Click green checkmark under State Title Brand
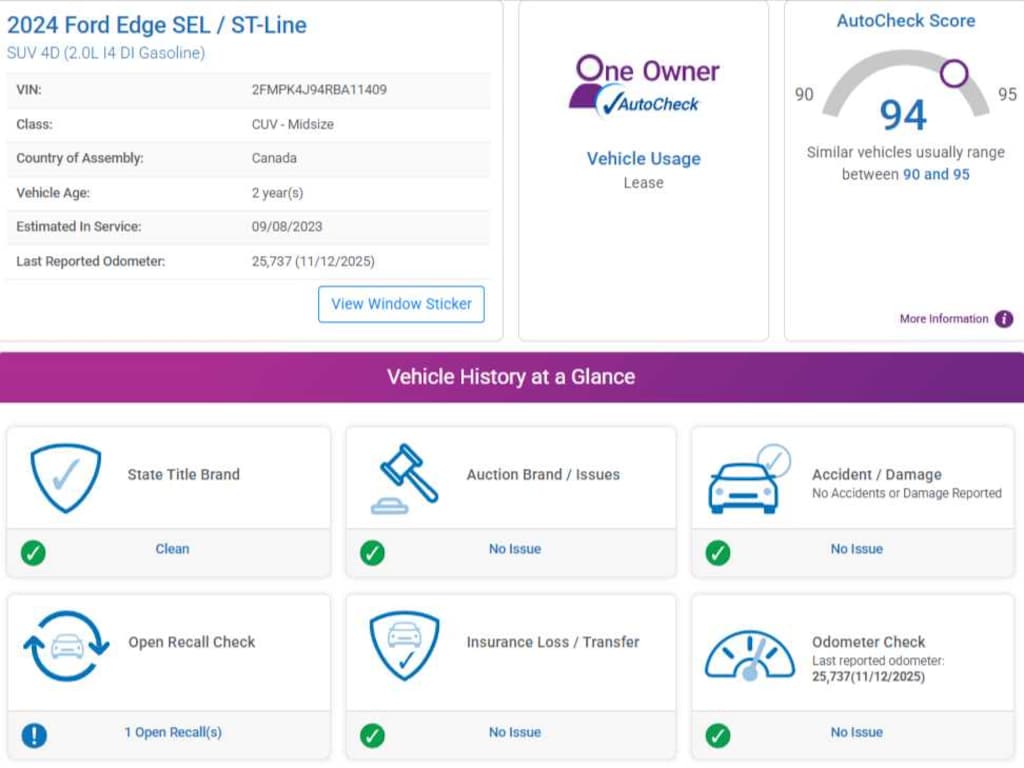This screenshot has height=768, width=1024. pos(33,552)
